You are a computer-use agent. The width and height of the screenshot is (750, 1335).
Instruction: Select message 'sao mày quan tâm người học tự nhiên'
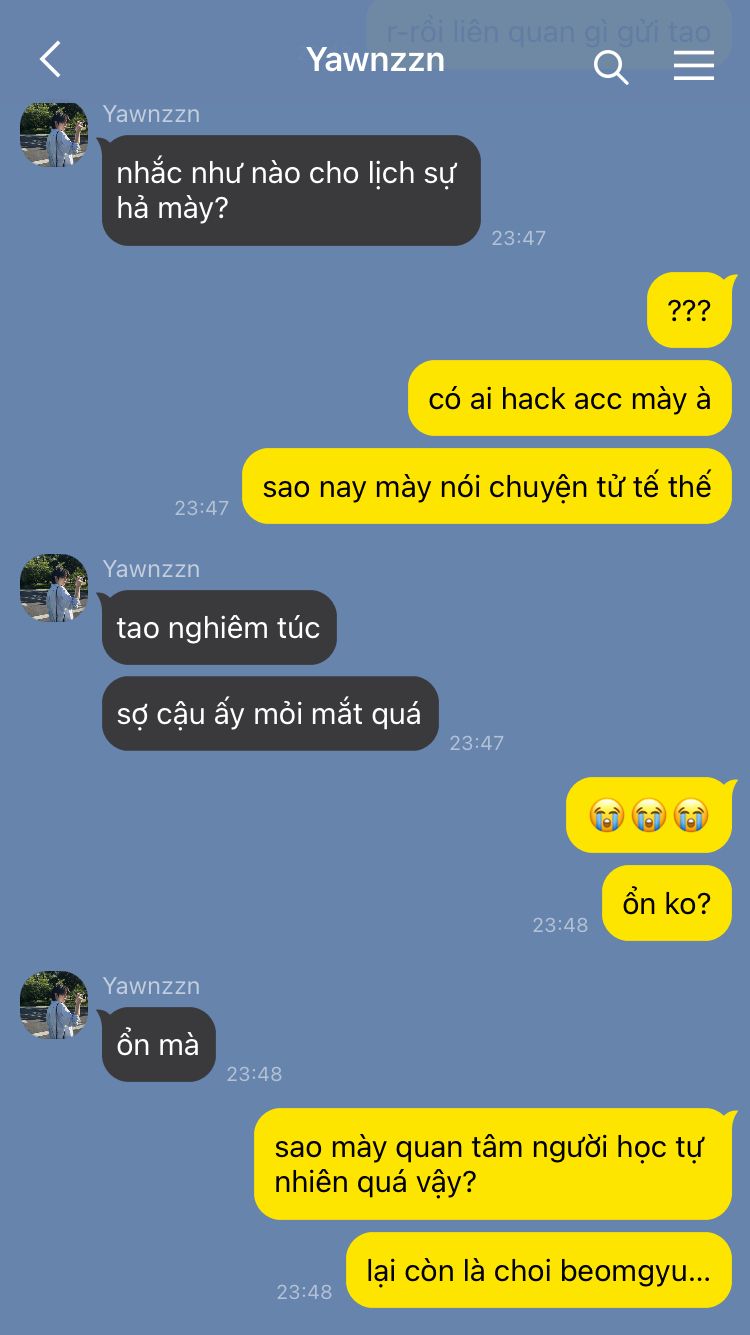coord(493,1164)
